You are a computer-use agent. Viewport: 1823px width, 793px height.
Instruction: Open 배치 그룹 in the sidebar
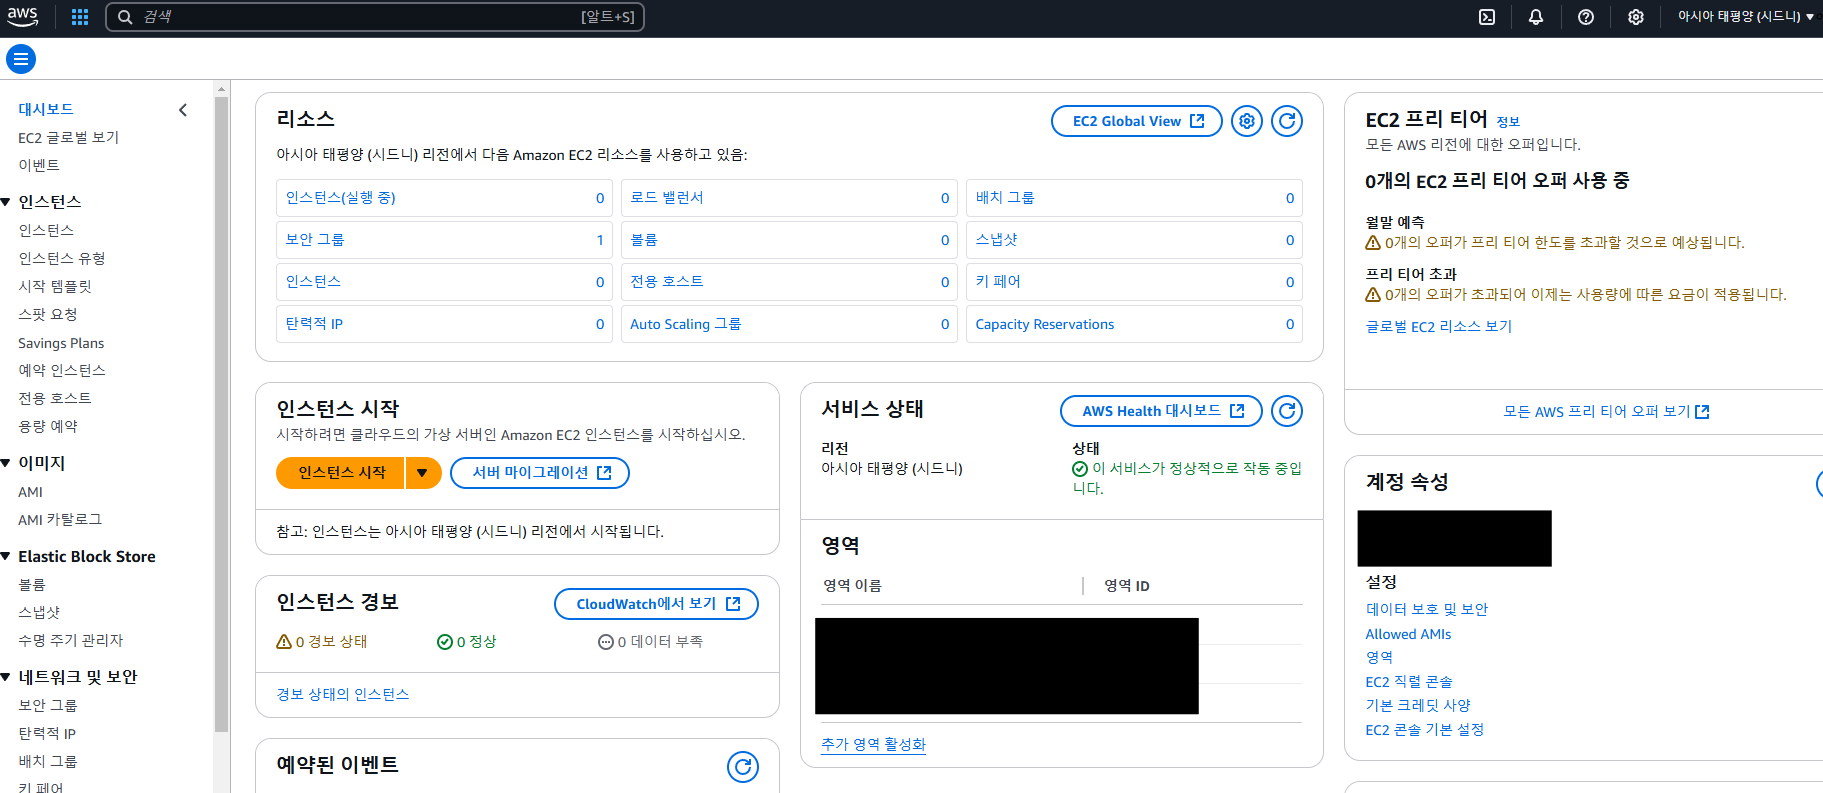tap(48, 761)
